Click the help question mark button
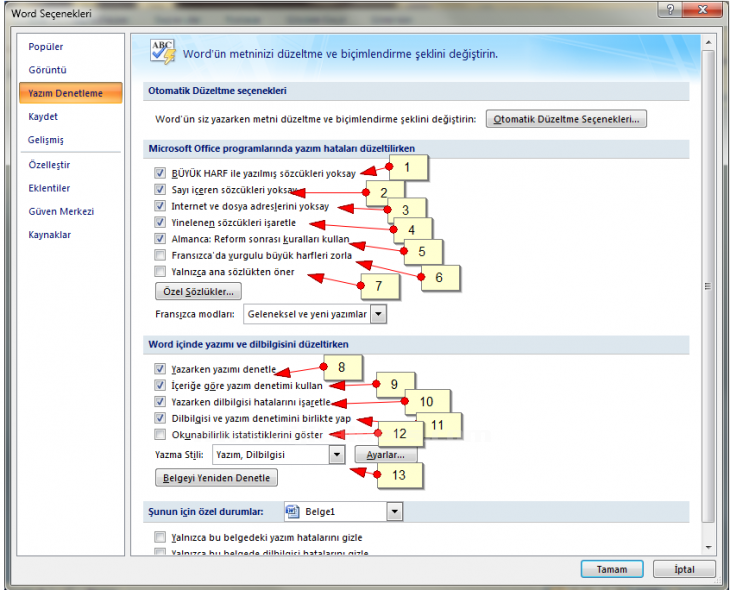Viewport: 730px width, 590px height. pos(670,10)
